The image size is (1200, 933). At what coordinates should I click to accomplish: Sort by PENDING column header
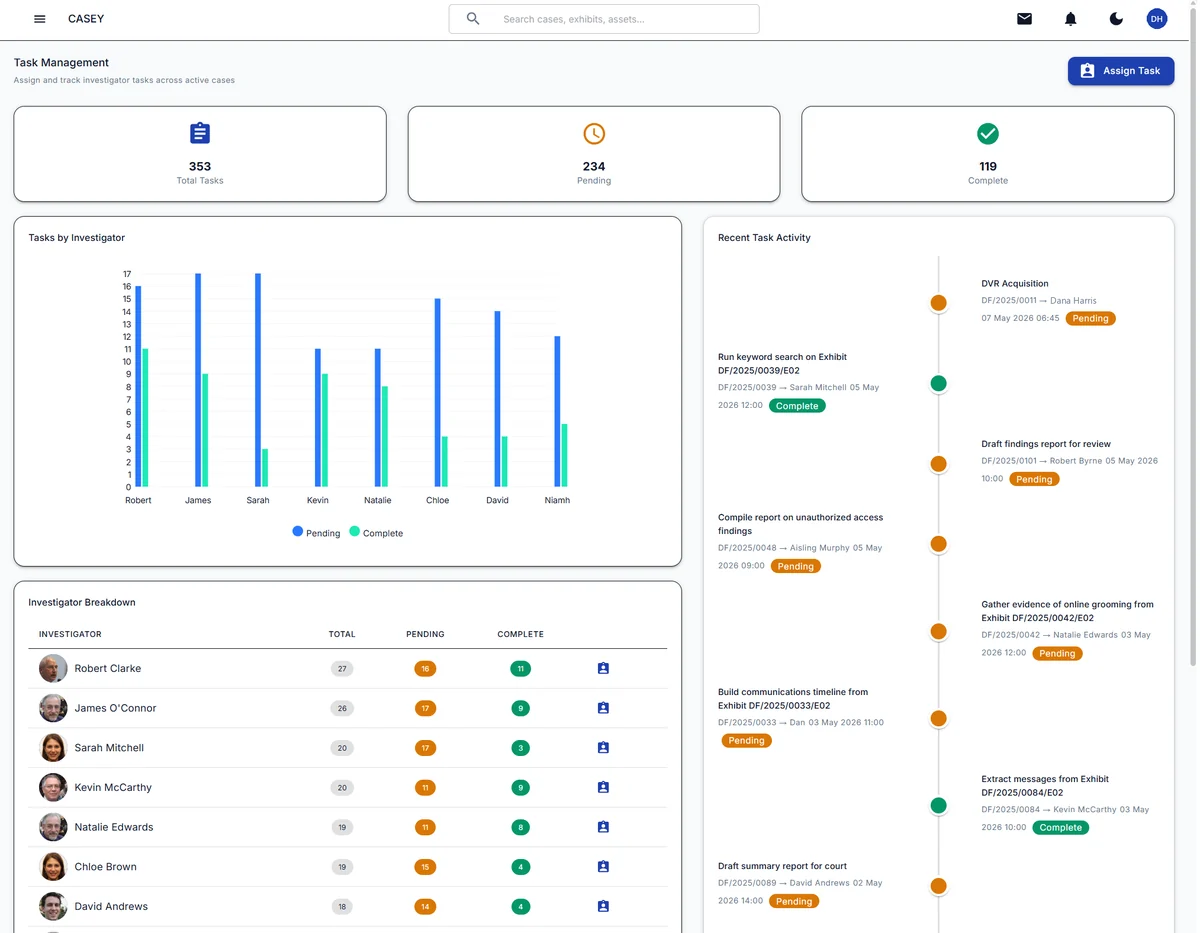coord(425,634)
